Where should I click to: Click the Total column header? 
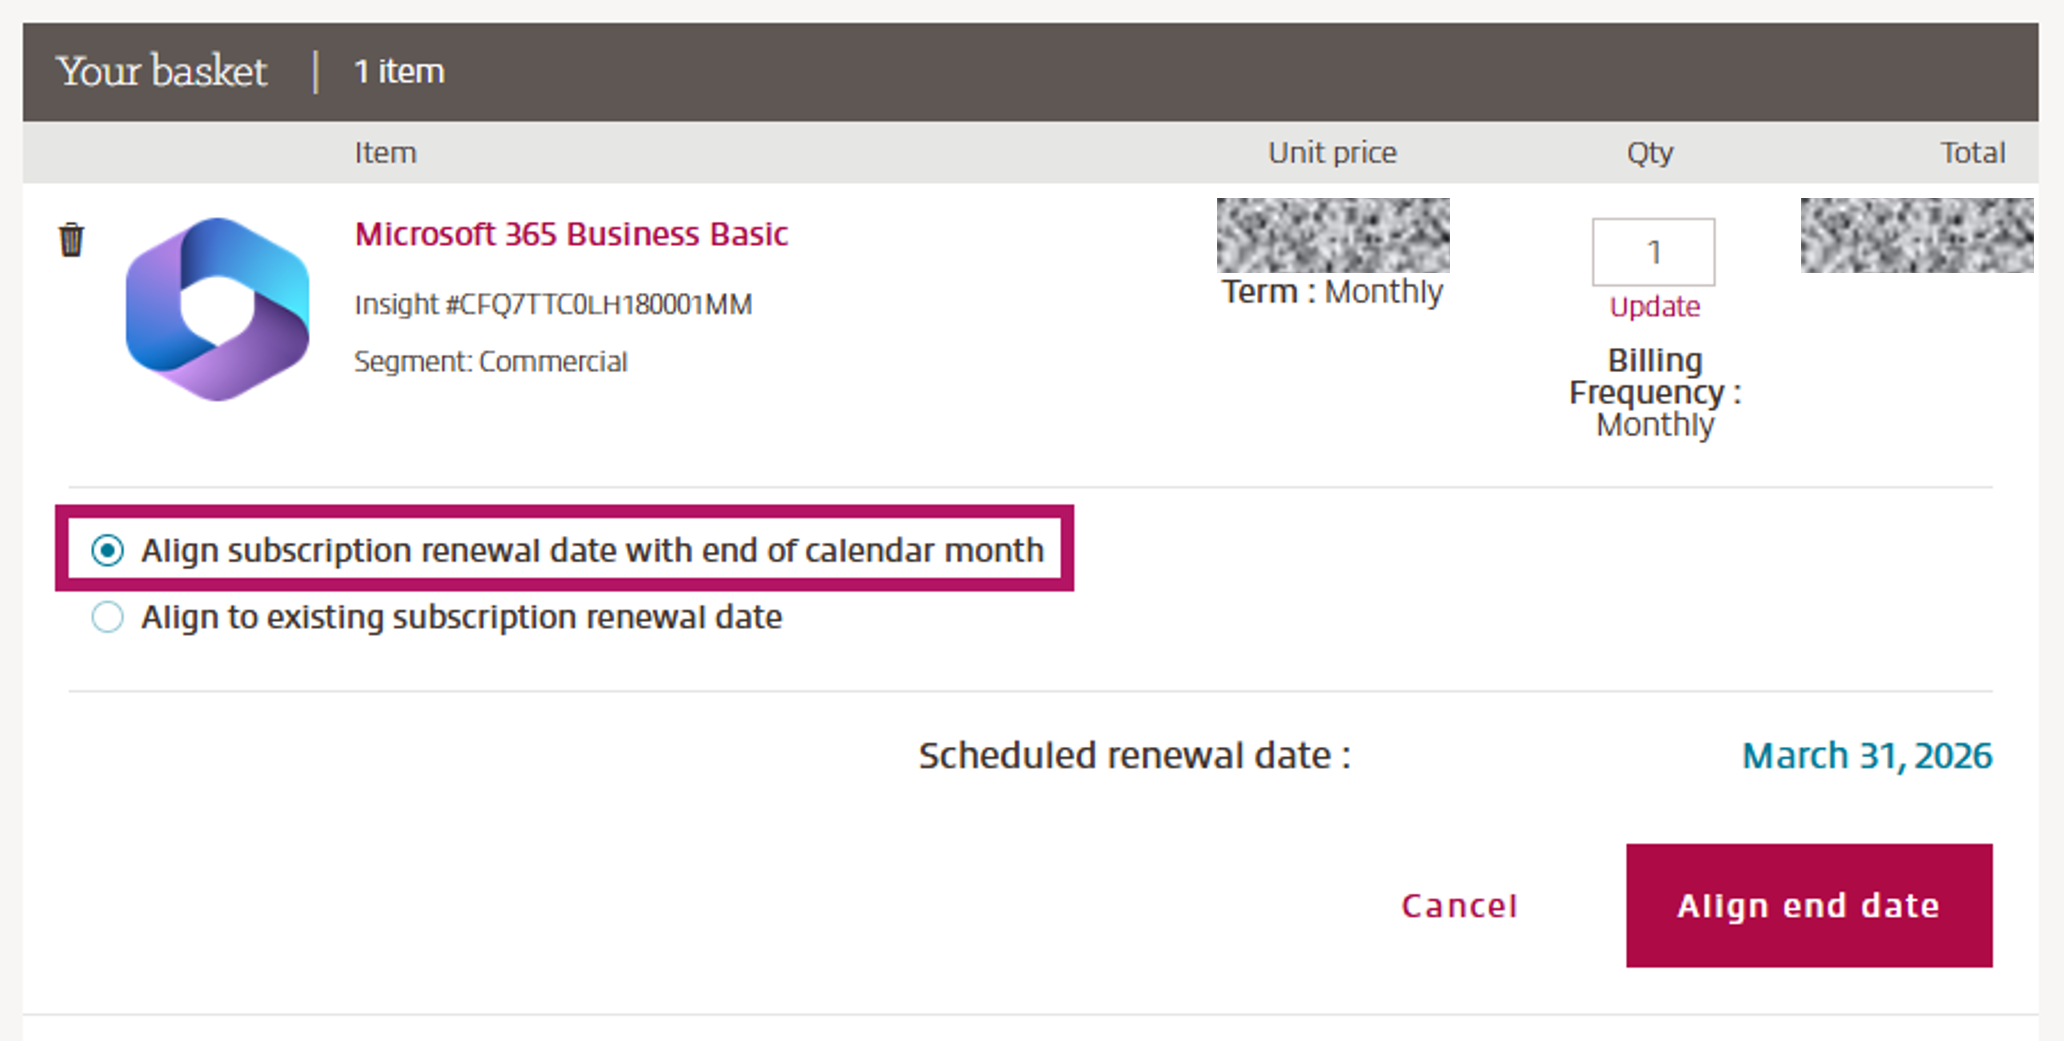[x=1973, y=152]
